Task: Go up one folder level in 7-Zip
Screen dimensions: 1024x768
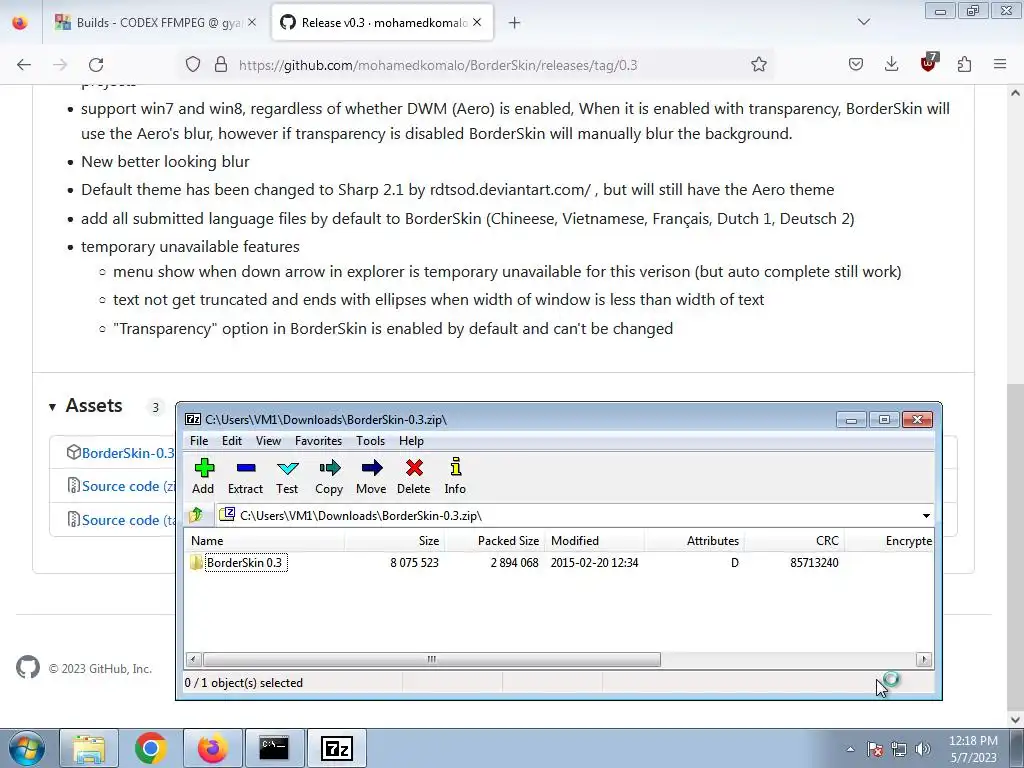Action: click(x=196, y=515)
